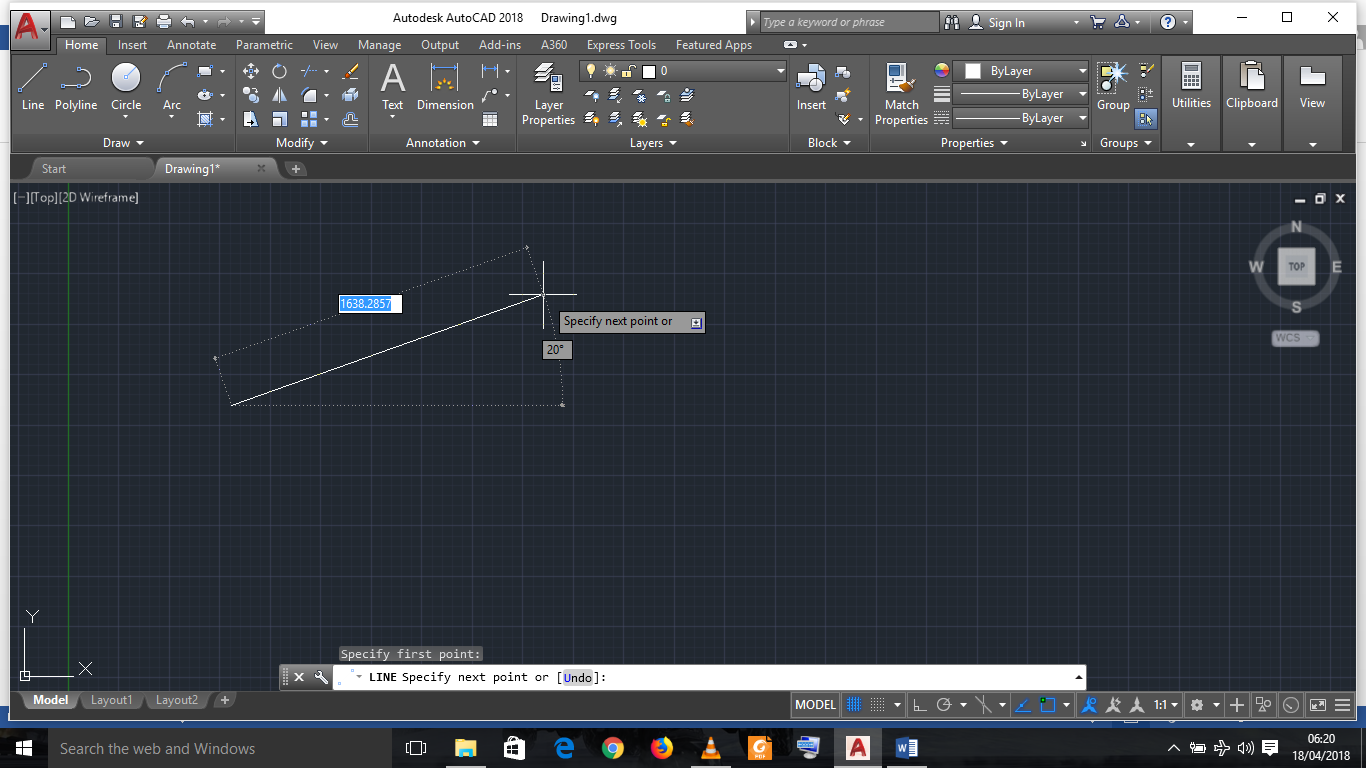Viewport: 1366px width, 768px height.
Task: Switch to the Layout1 tab
Action: [x=111, y=700]
